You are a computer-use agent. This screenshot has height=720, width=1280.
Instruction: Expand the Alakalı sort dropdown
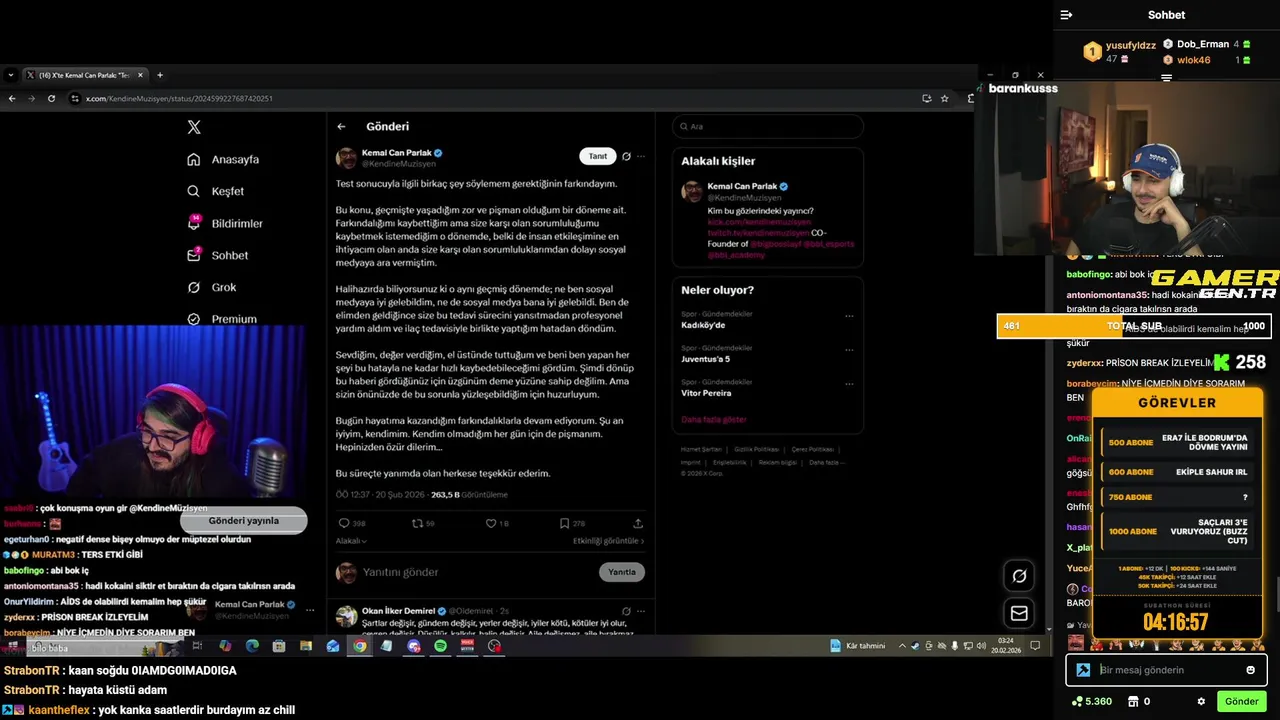351,541
